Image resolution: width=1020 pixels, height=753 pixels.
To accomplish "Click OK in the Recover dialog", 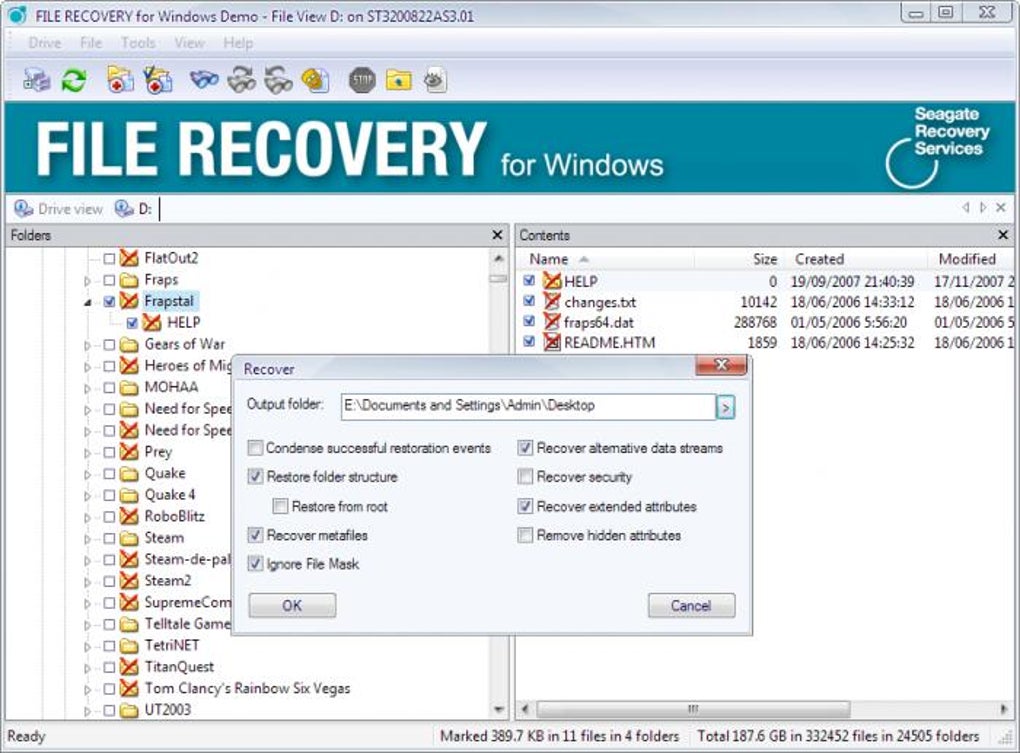I will pyautogui.click(x=292, y=605).
